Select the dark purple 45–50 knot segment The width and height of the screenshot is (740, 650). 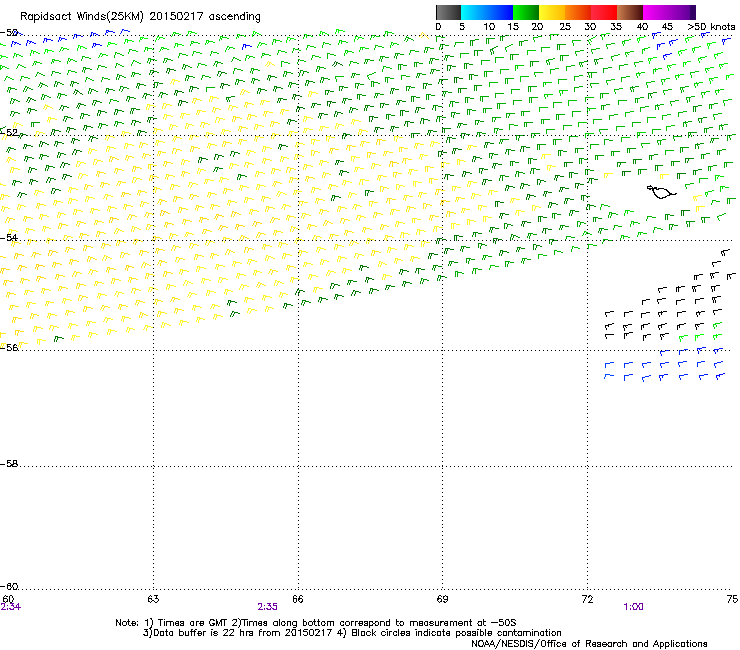(x=682, y=12)
